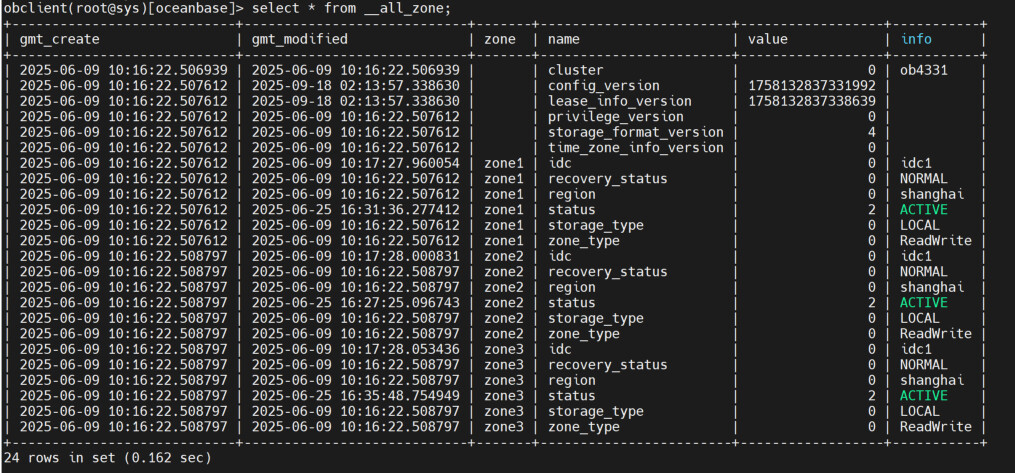This screenshot has width=1015, height=473.
Task: Click the time_zone_info_version name cell
Action: pyautogui.click(x=636, y=148)
